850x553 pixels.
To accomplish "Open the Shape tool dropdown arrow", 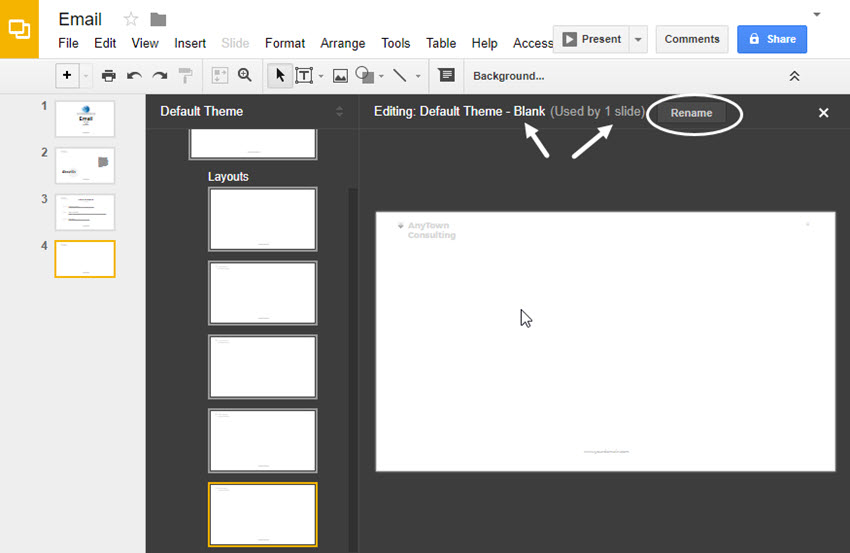I will click(382, 76).
